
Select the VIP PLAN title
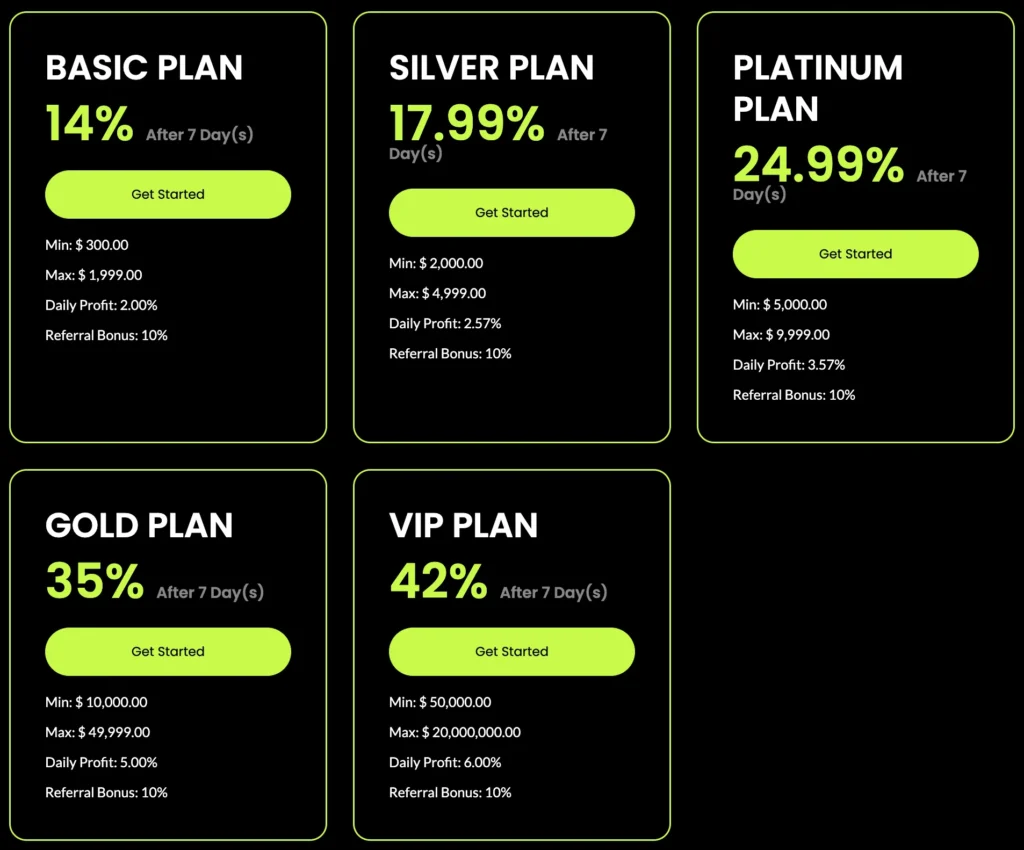coord(463,525)
